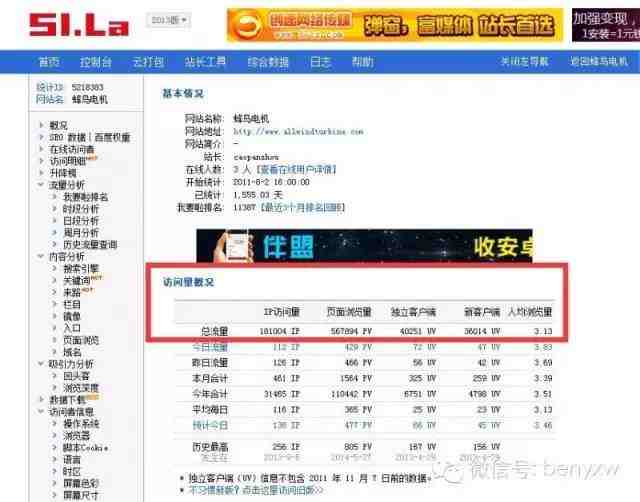640x502 pixels.
Task: Select 时段分析 under 流量分析
Action: coord(81,209)
